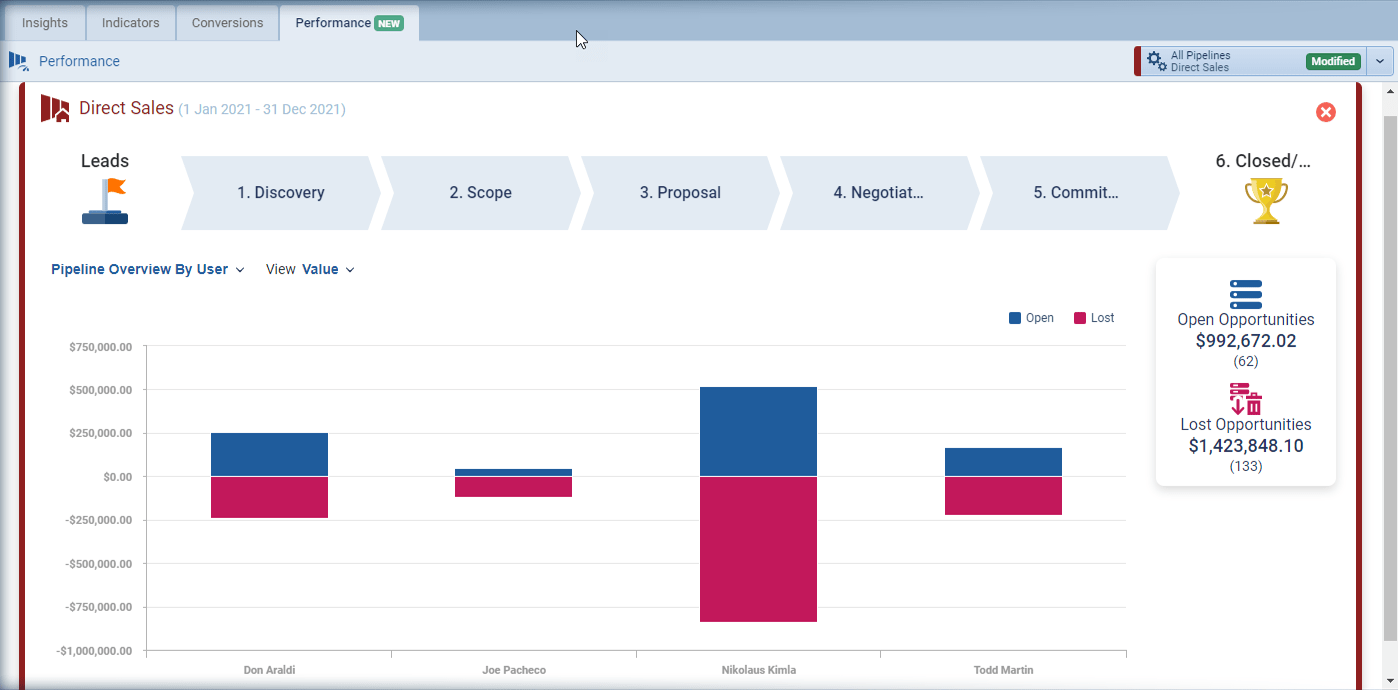Click the blue Open legend color swatch
Screen dimensions: 1398x690
pyautogui.click(x=1013, y=317)
